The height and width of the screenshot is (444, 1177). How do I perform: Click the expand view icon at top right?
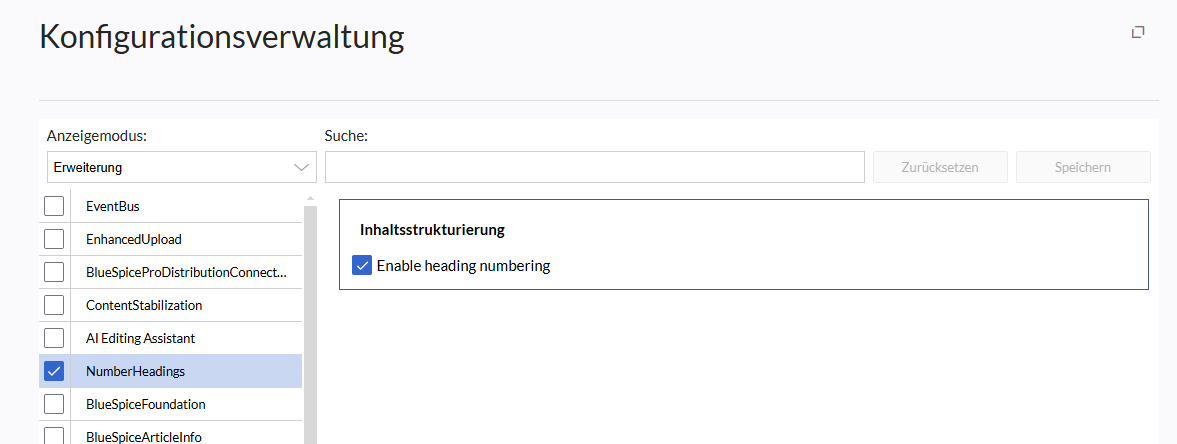[1138, 32]
